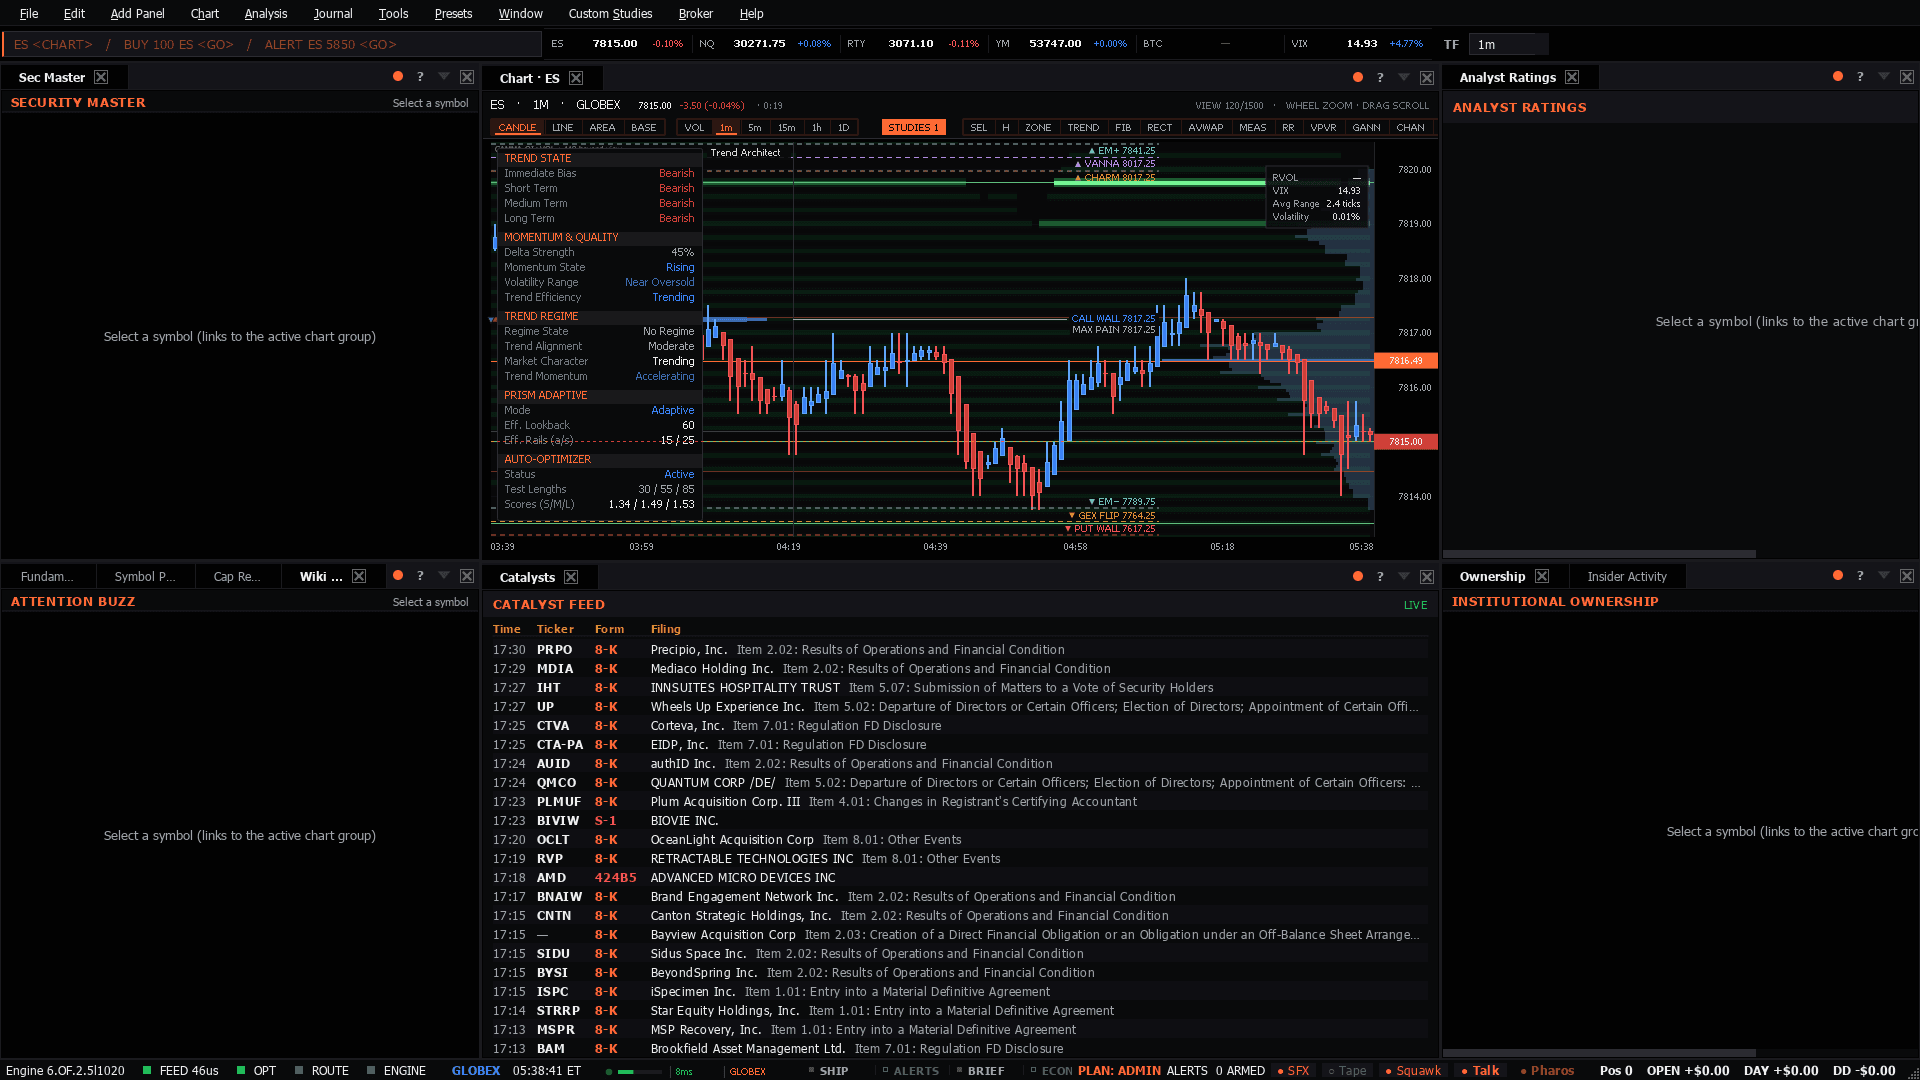Screen dimensions: 1920x1080
Task: Click the SHIP button in status bar
Action: pos(827,1070)
